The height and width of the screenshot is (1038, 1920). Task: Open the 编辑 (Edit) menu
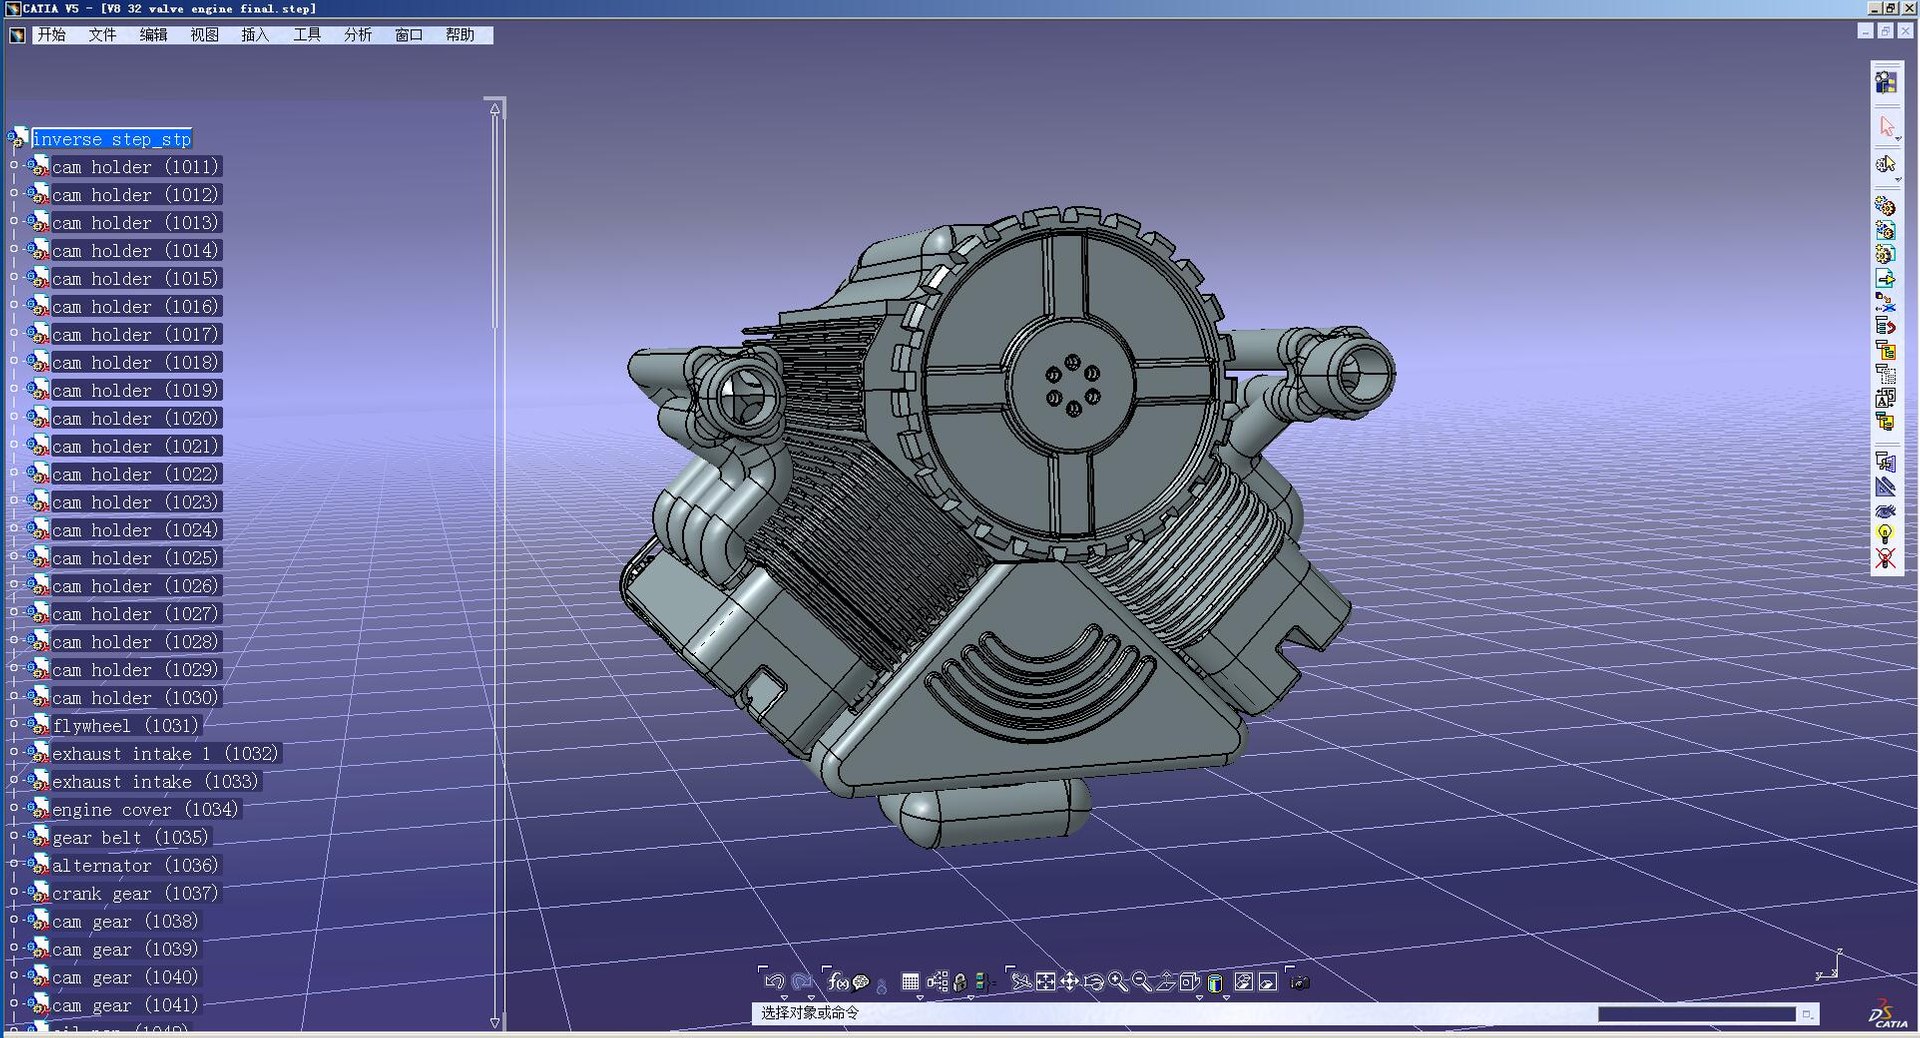(154, 35)
